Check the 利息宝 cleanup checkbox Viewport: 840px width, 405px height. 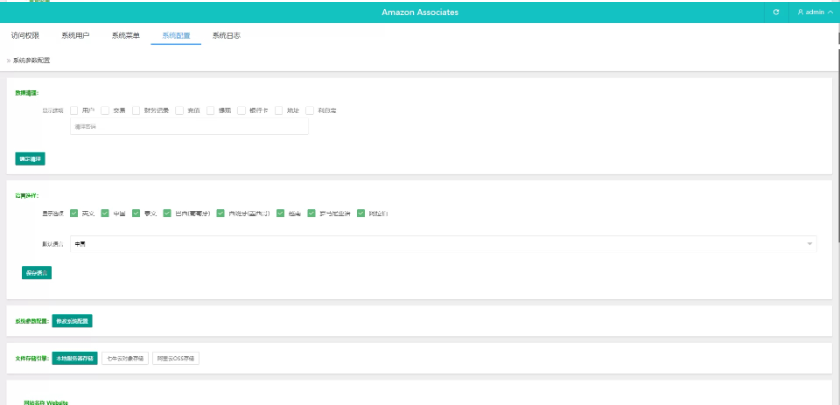[x=310, y=110]
